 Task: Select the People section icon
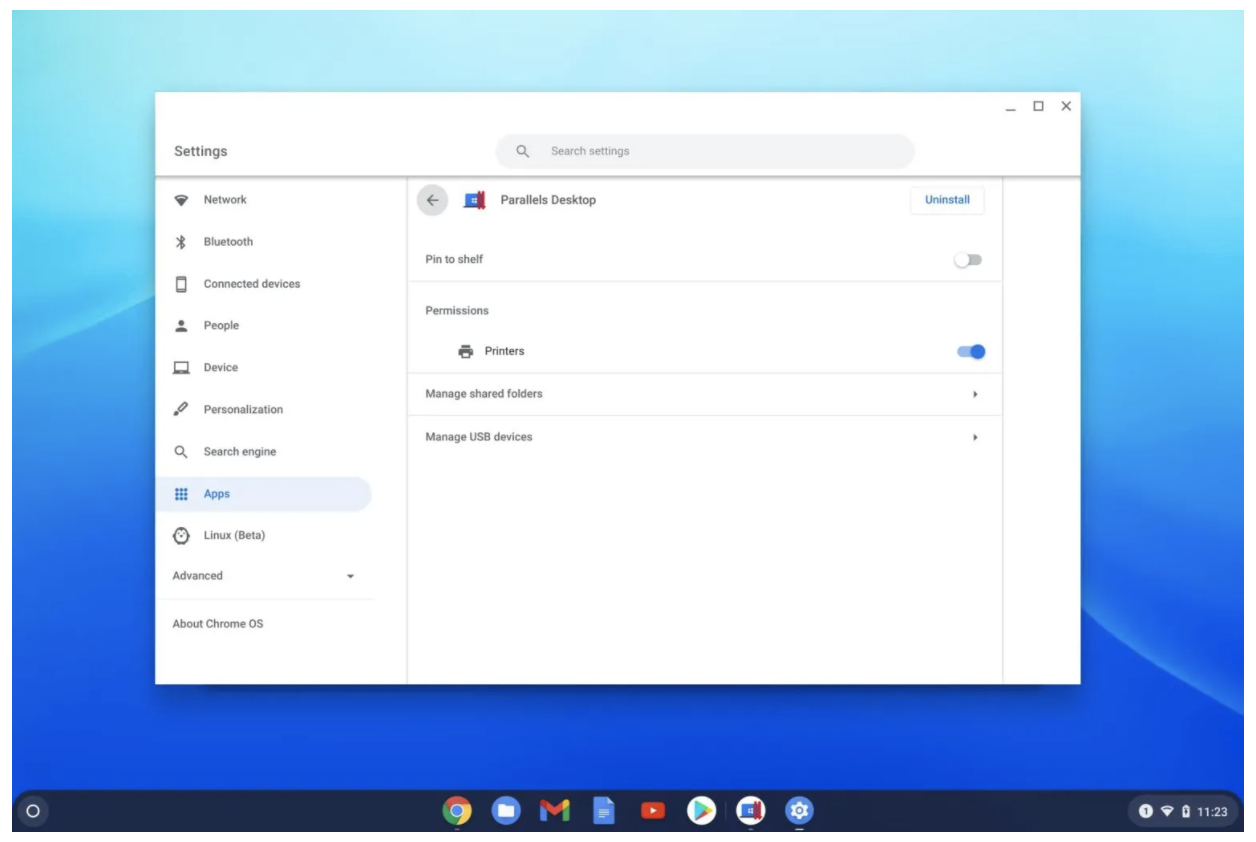click(x=182, y=325)
